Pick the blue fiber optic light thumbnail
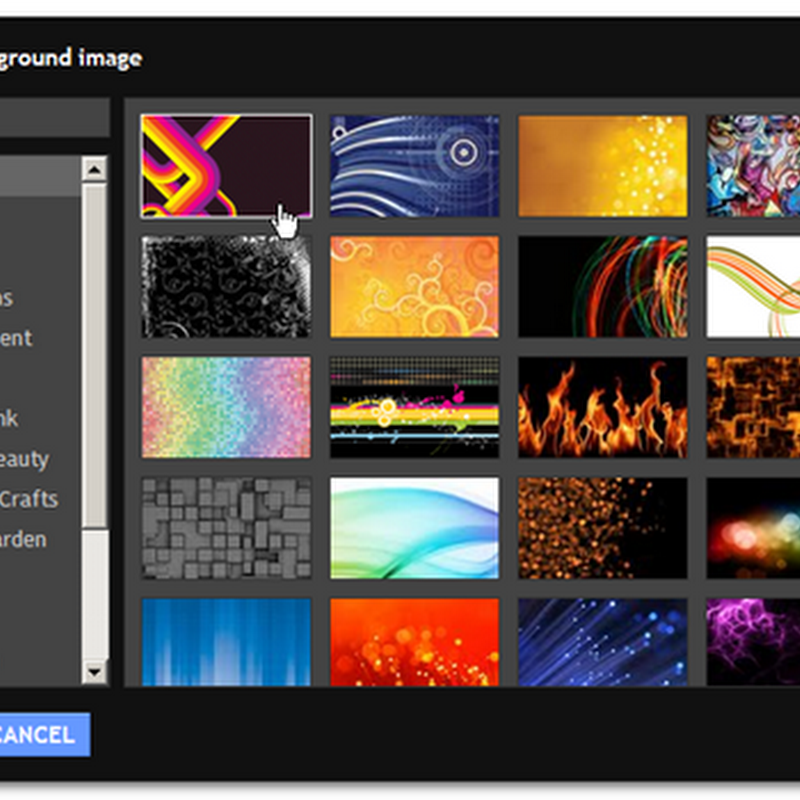This screenshot has height=800, width=800. [603, 642]
